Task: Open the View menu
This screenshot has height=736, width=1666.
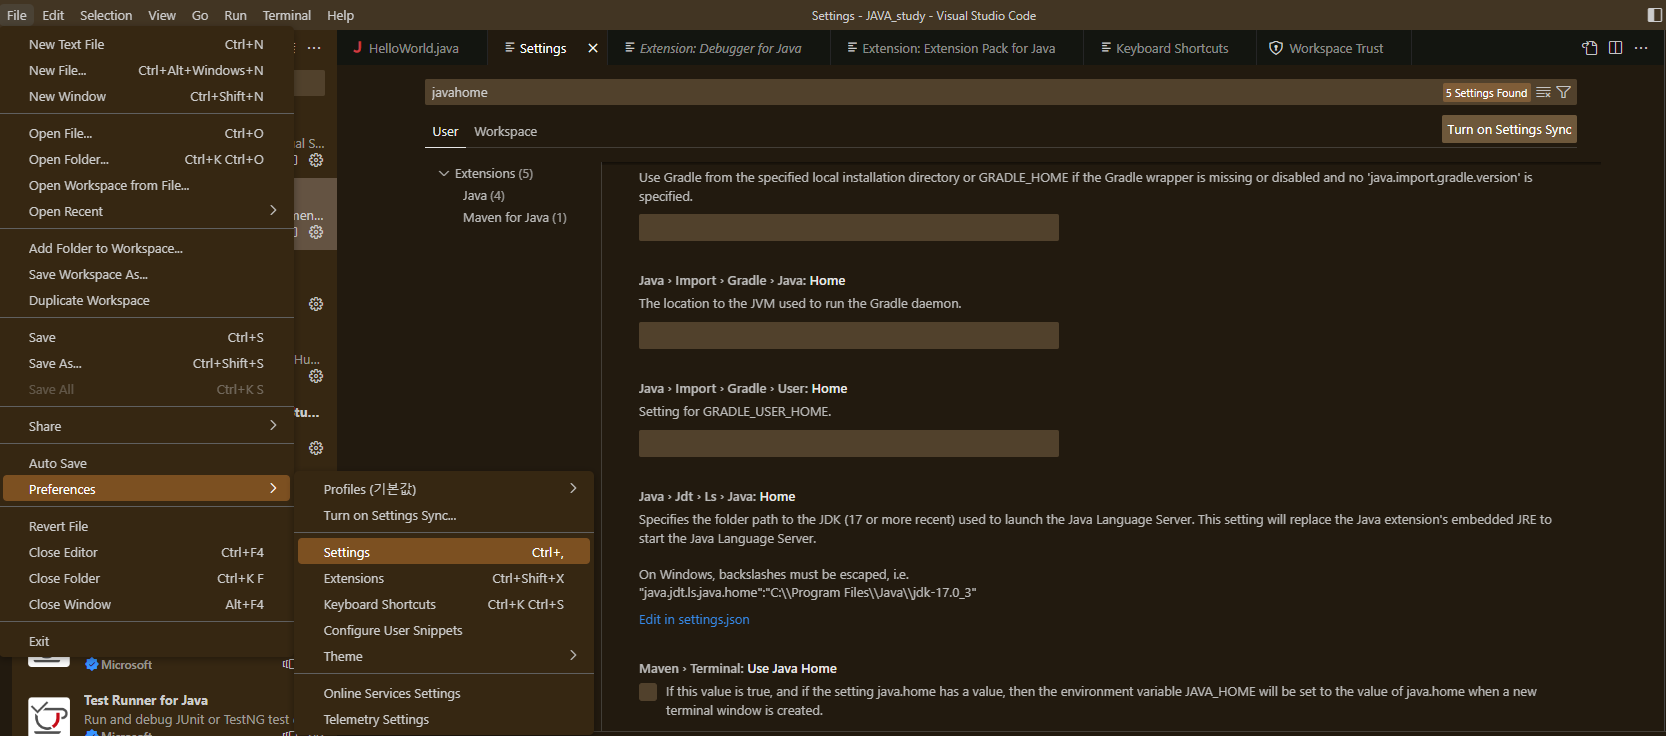Action: [162, 15]
